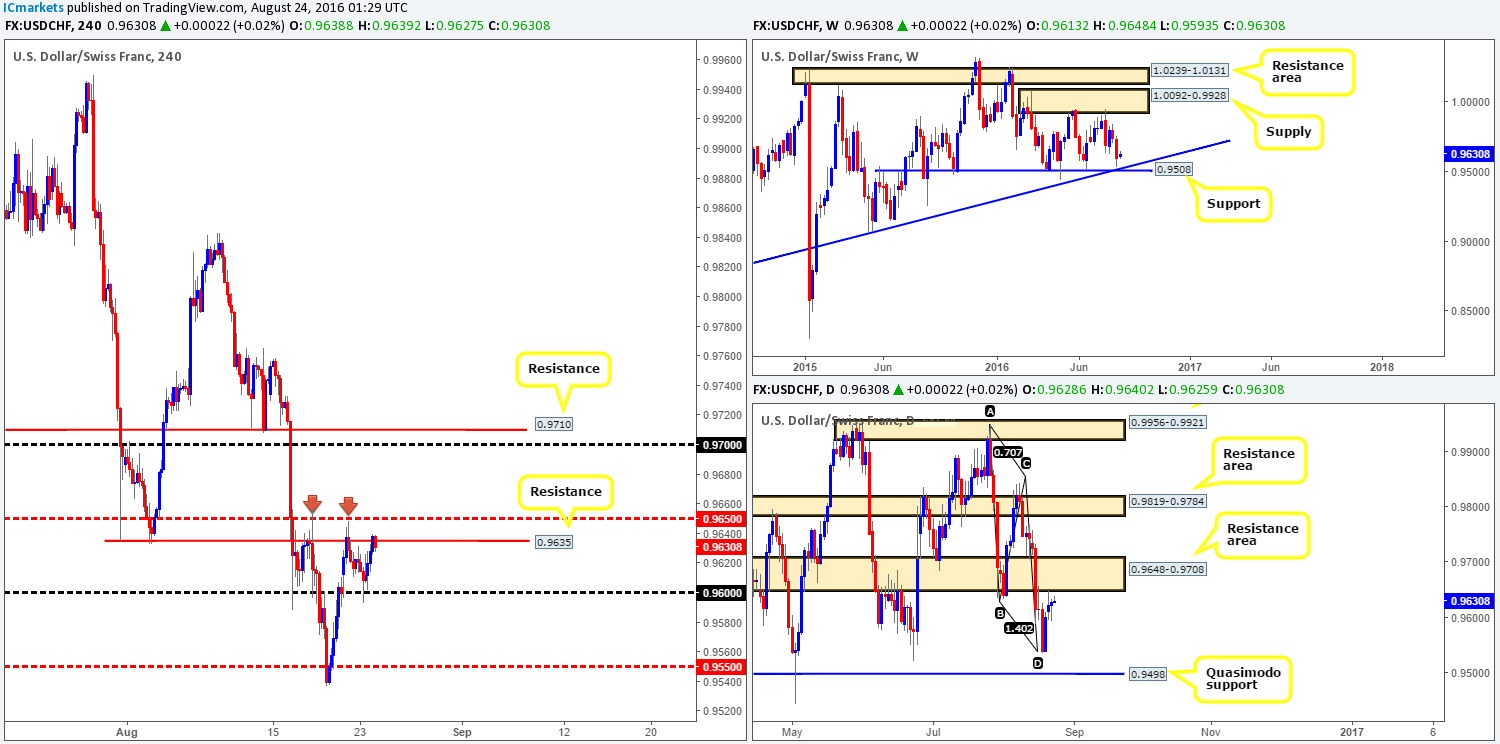Click the "May" label on daily time axis
Screen dimensions: 1500x744
pyautogui.click(x=792, y=730)
